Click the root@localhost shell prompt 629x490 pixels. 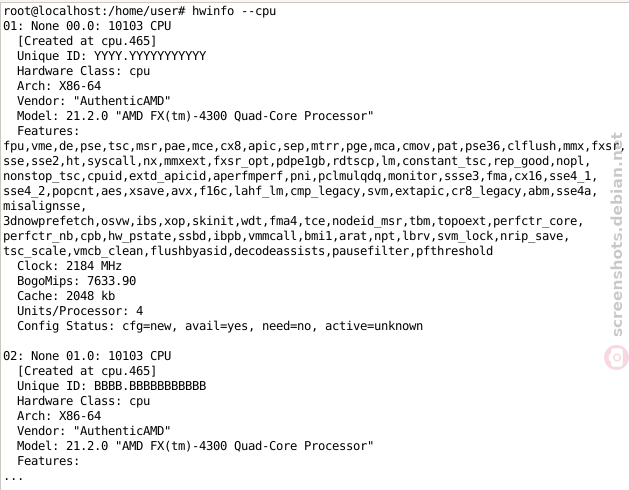tap(94, 11)
